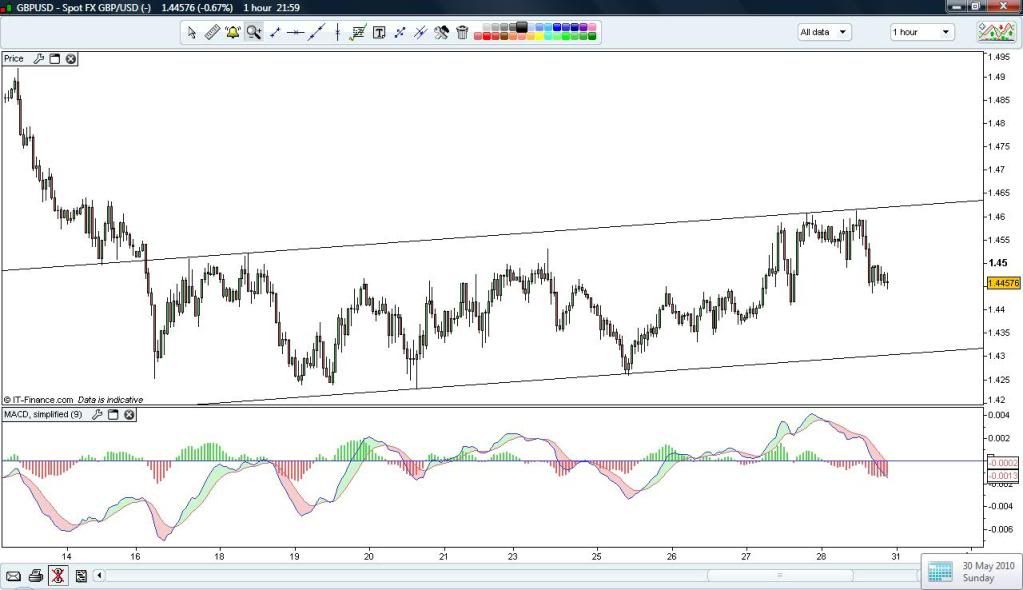Choose the line segment drawing tool

[275, 32]
